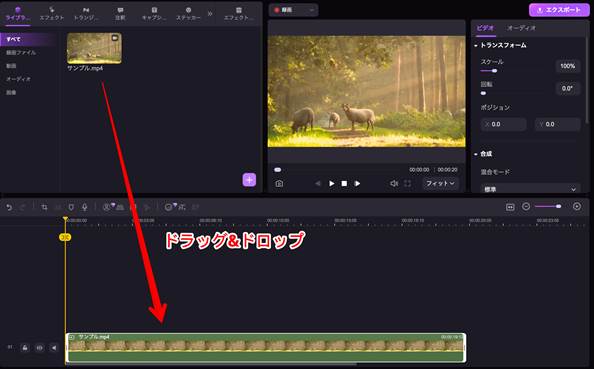Open the ステッカー stickers tab

coord(188,14)
